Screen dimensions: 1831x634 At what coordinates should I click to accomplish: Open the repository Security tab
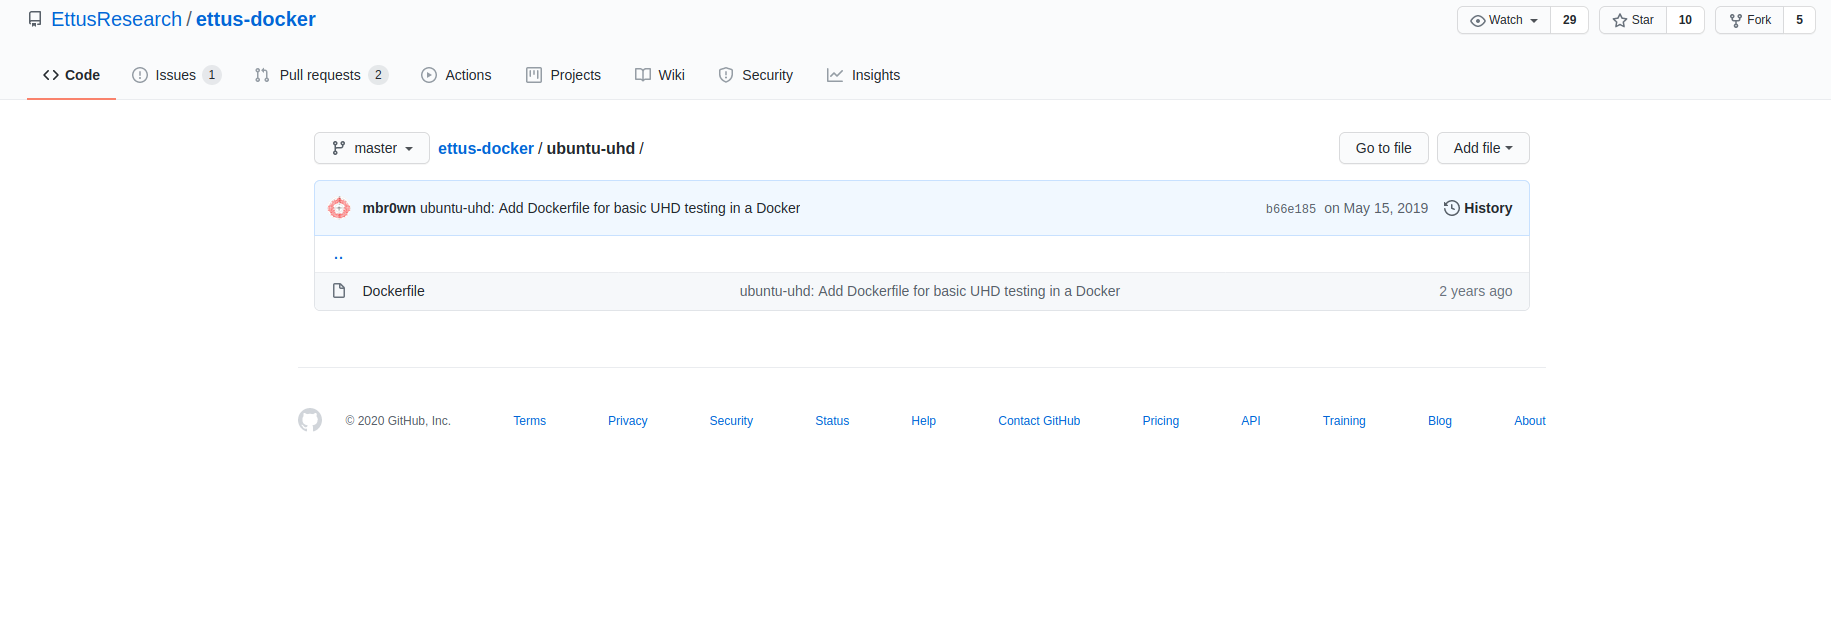tap(756, 75)
